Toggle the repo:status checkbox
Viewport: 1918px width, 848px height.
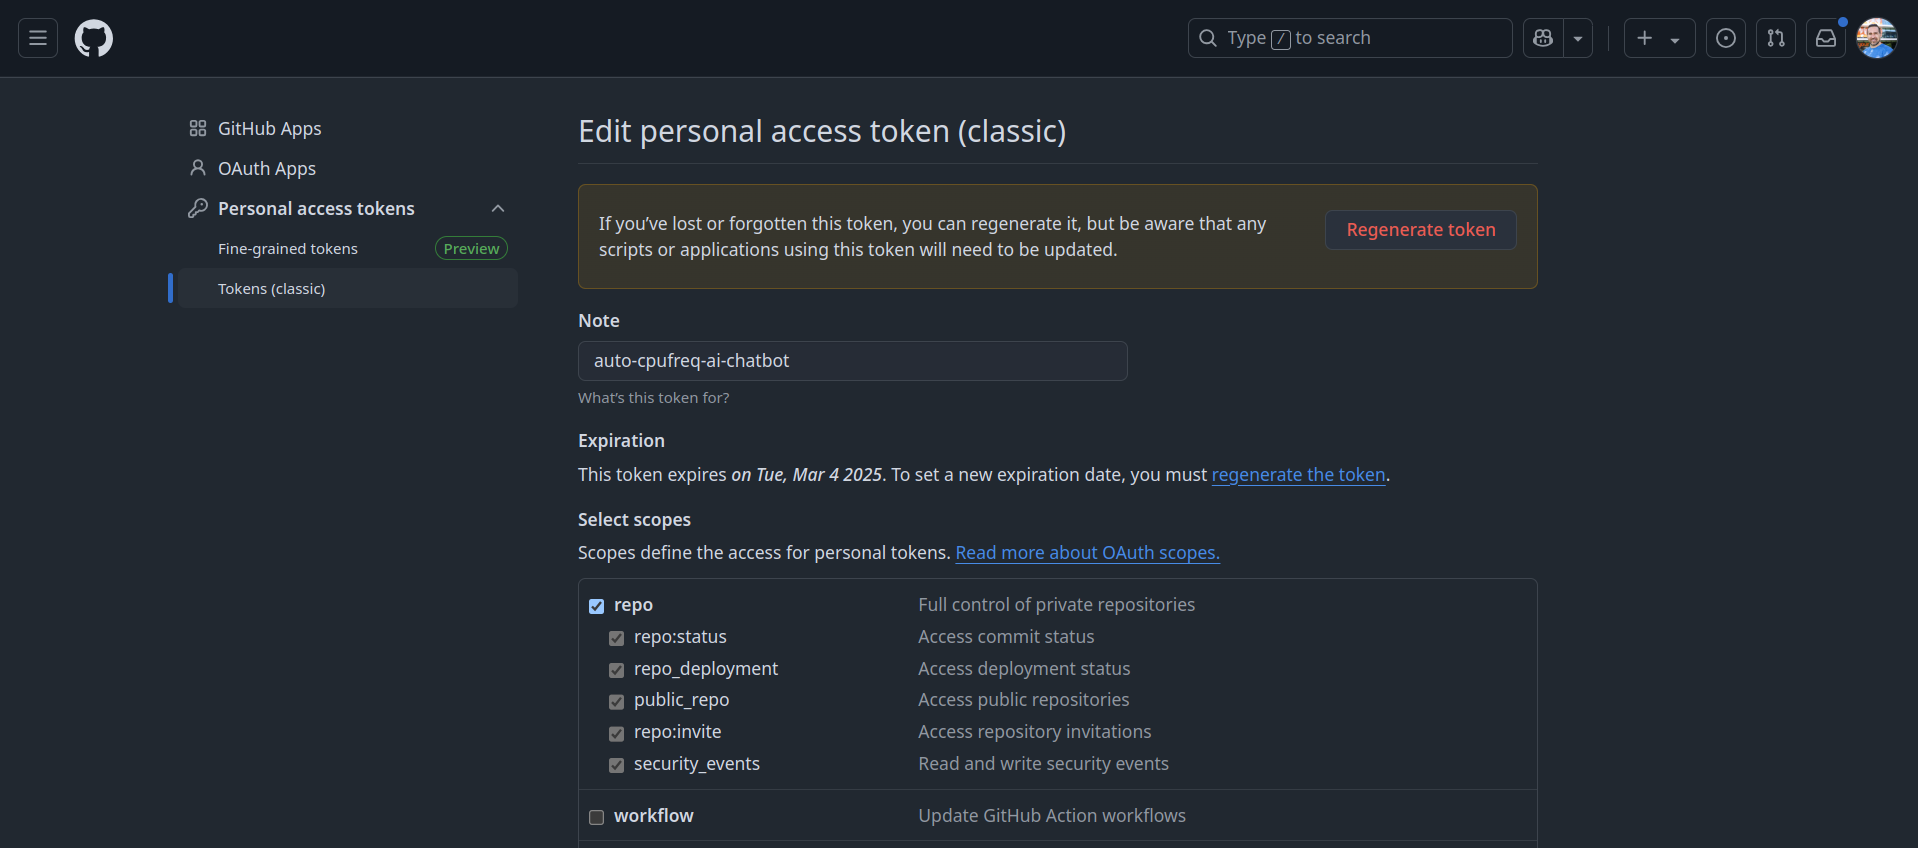click(x=617, y=638)
